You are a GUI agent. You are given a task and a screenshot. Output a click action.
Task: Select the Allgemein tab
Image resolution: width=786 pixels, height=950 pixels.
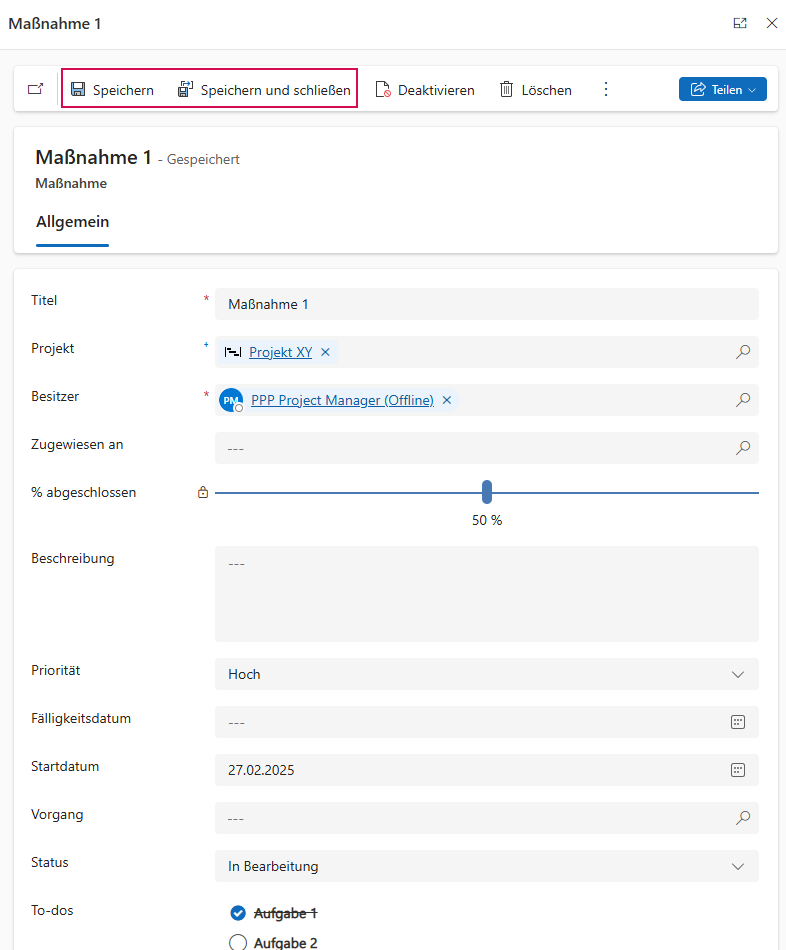click(x=72, y=222)
